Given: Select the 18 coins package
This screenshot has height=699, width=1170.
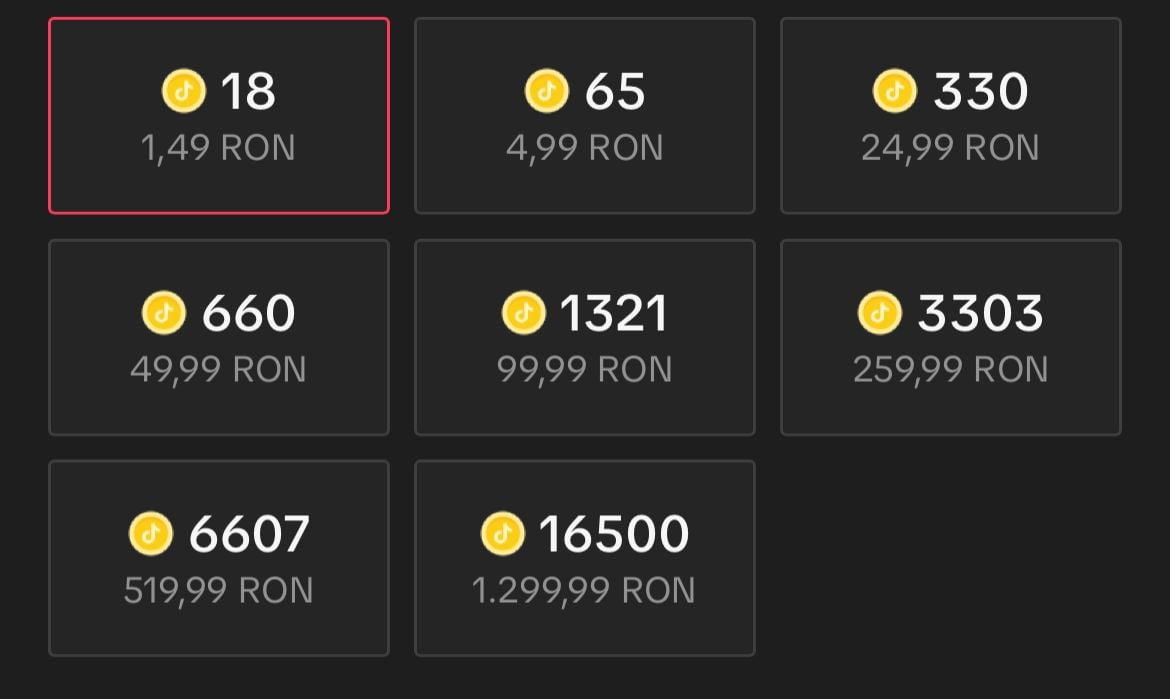Looking at the screenshot, I should pyautogui.click(x=219, y=115).
